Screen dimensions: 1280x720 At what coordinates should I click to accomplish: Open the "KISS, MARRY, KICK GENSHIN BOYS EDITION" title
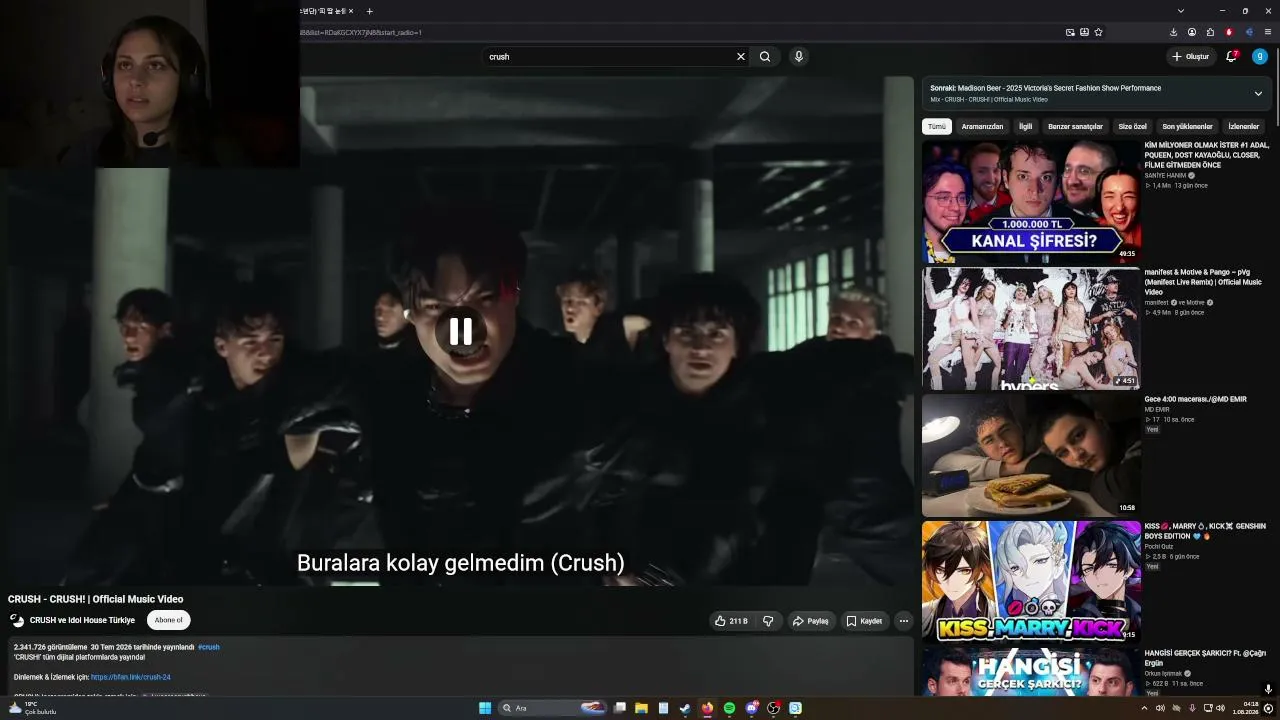1205,531
